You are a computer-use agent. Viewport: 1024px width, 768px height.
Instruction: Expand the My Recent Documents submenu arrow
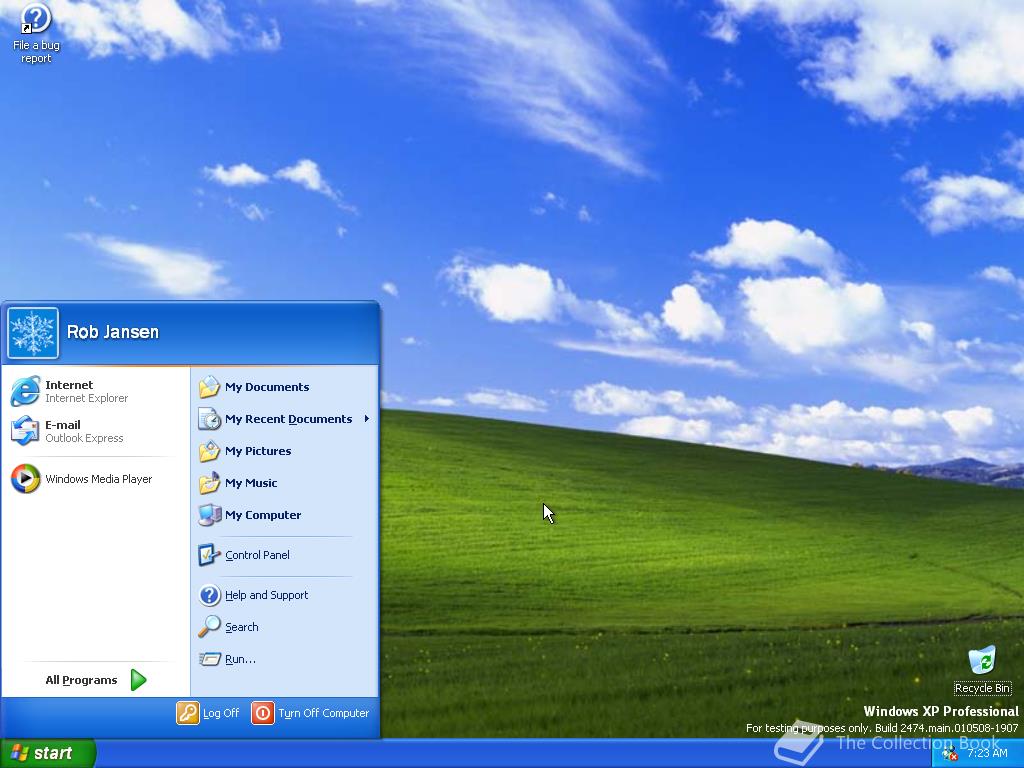(x=367, y=419)
